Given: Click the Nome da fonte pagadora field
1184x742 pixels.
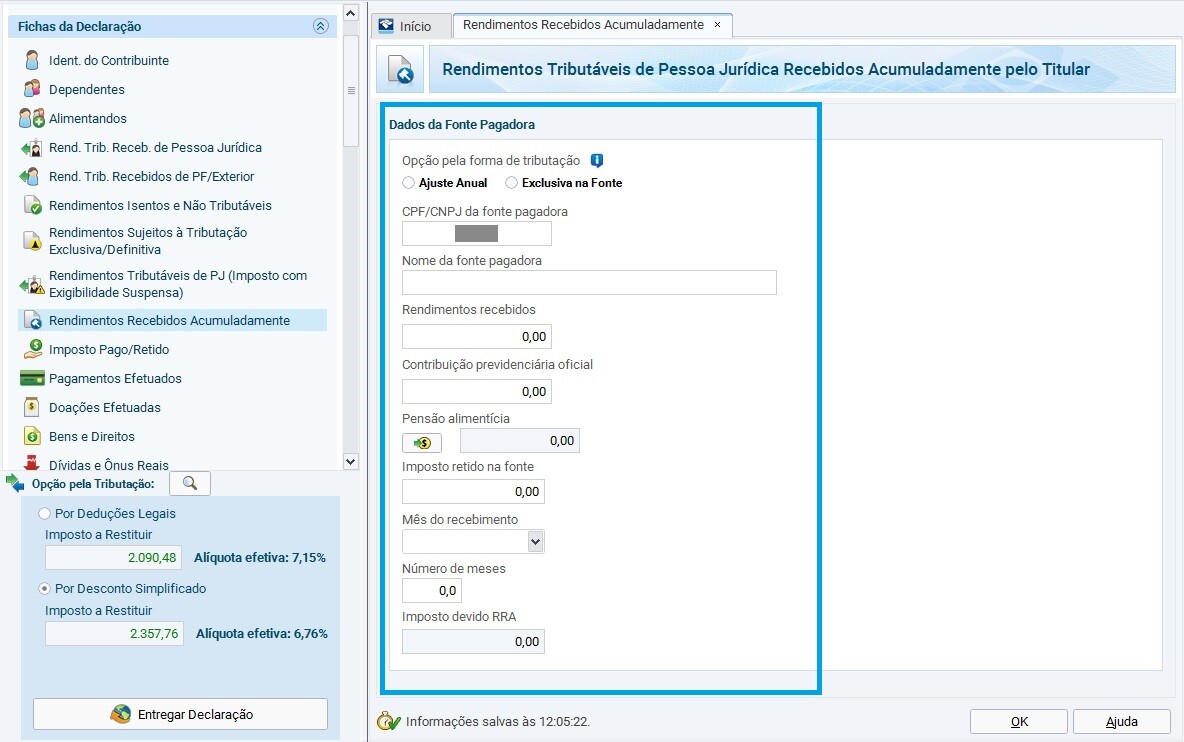Looking at the screenshot, I should (x=589, y=283).
